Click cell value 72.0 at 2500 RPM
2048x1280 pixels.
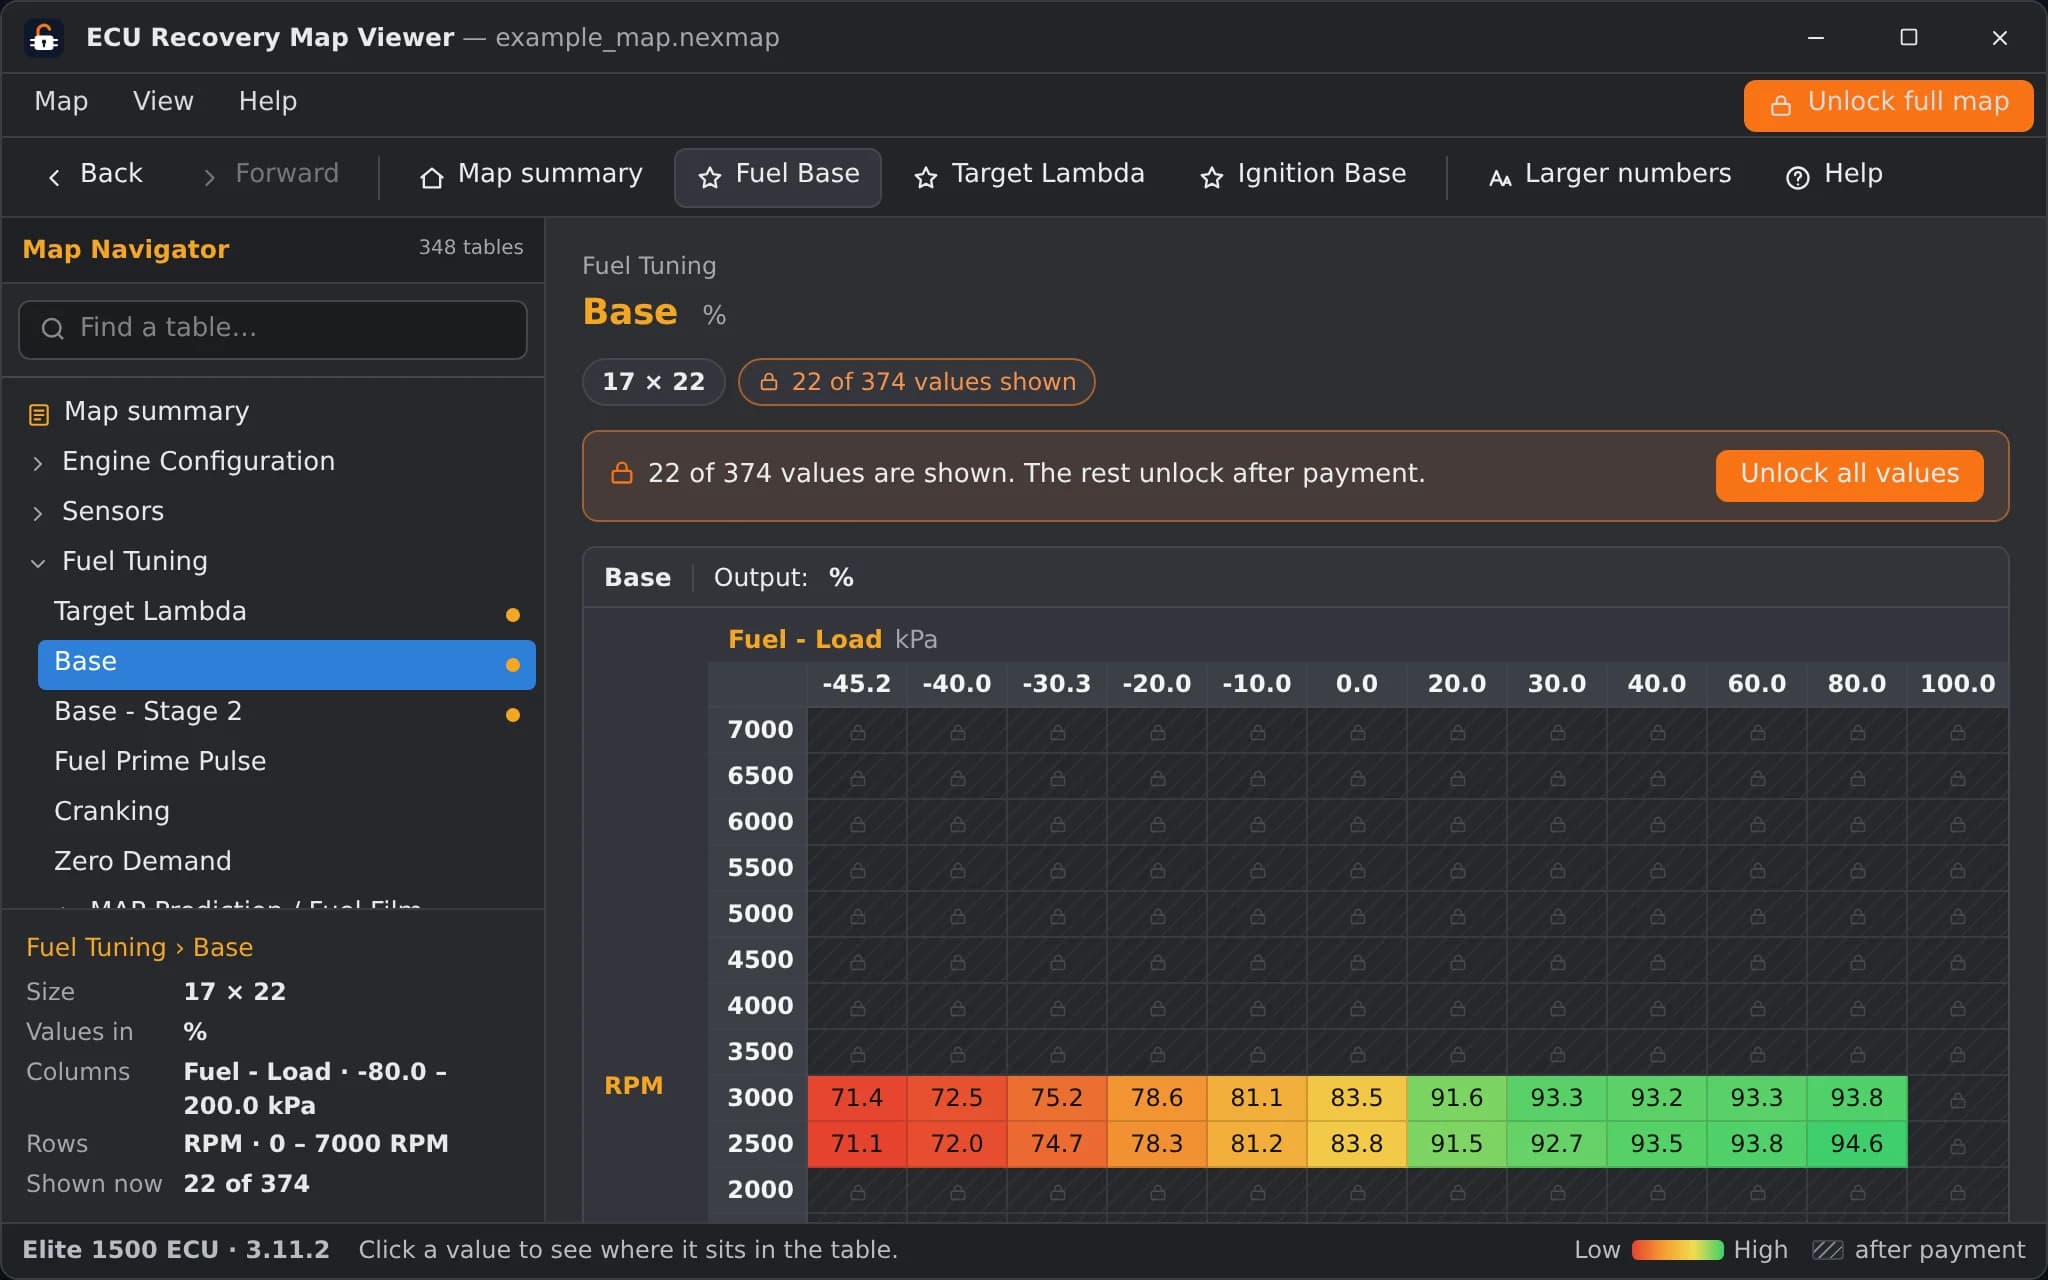957,1144
